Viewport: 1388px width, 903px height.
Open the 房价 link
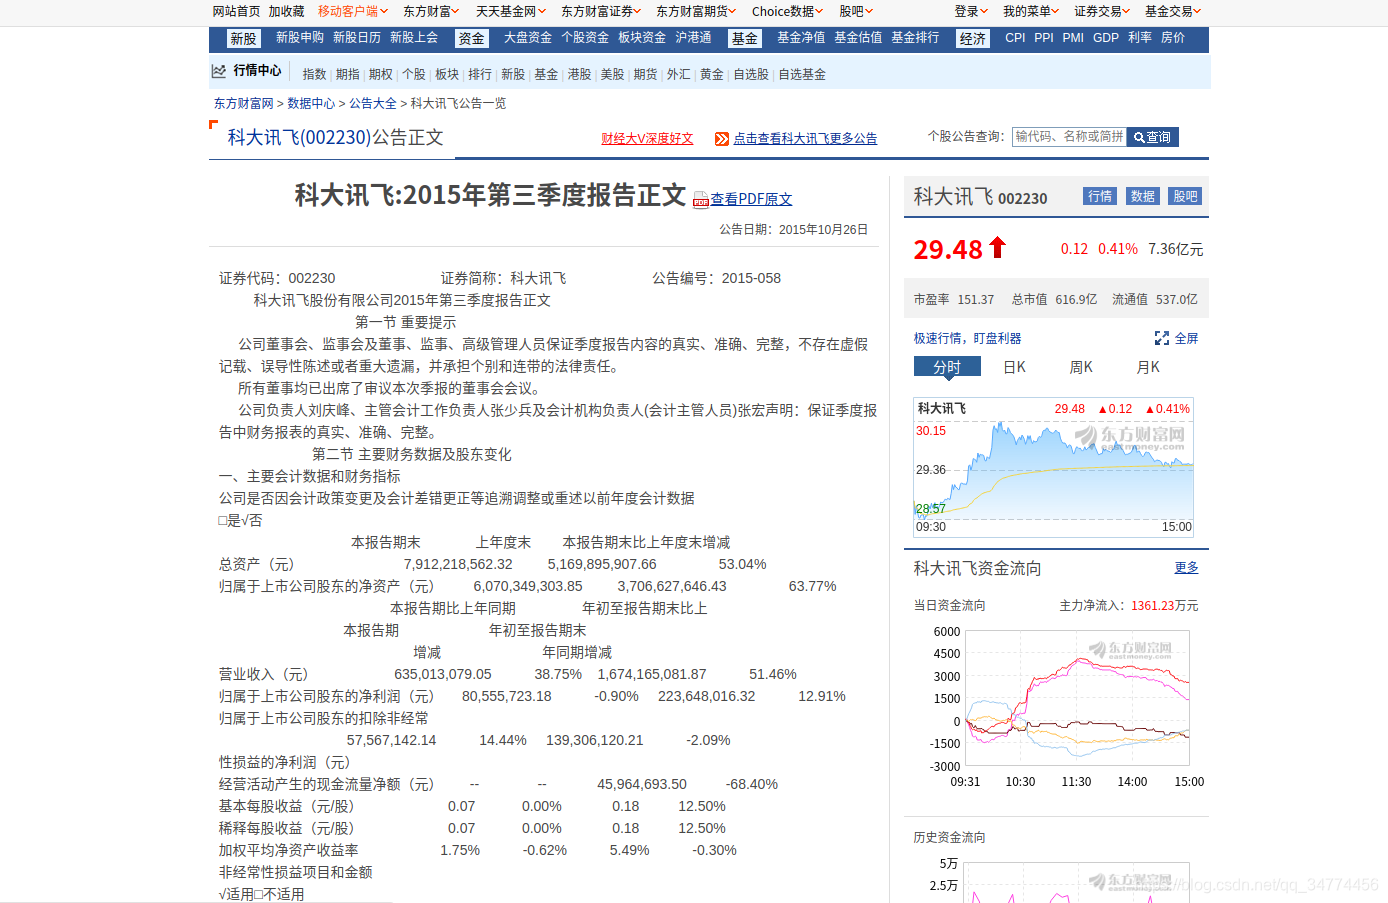1173,38
